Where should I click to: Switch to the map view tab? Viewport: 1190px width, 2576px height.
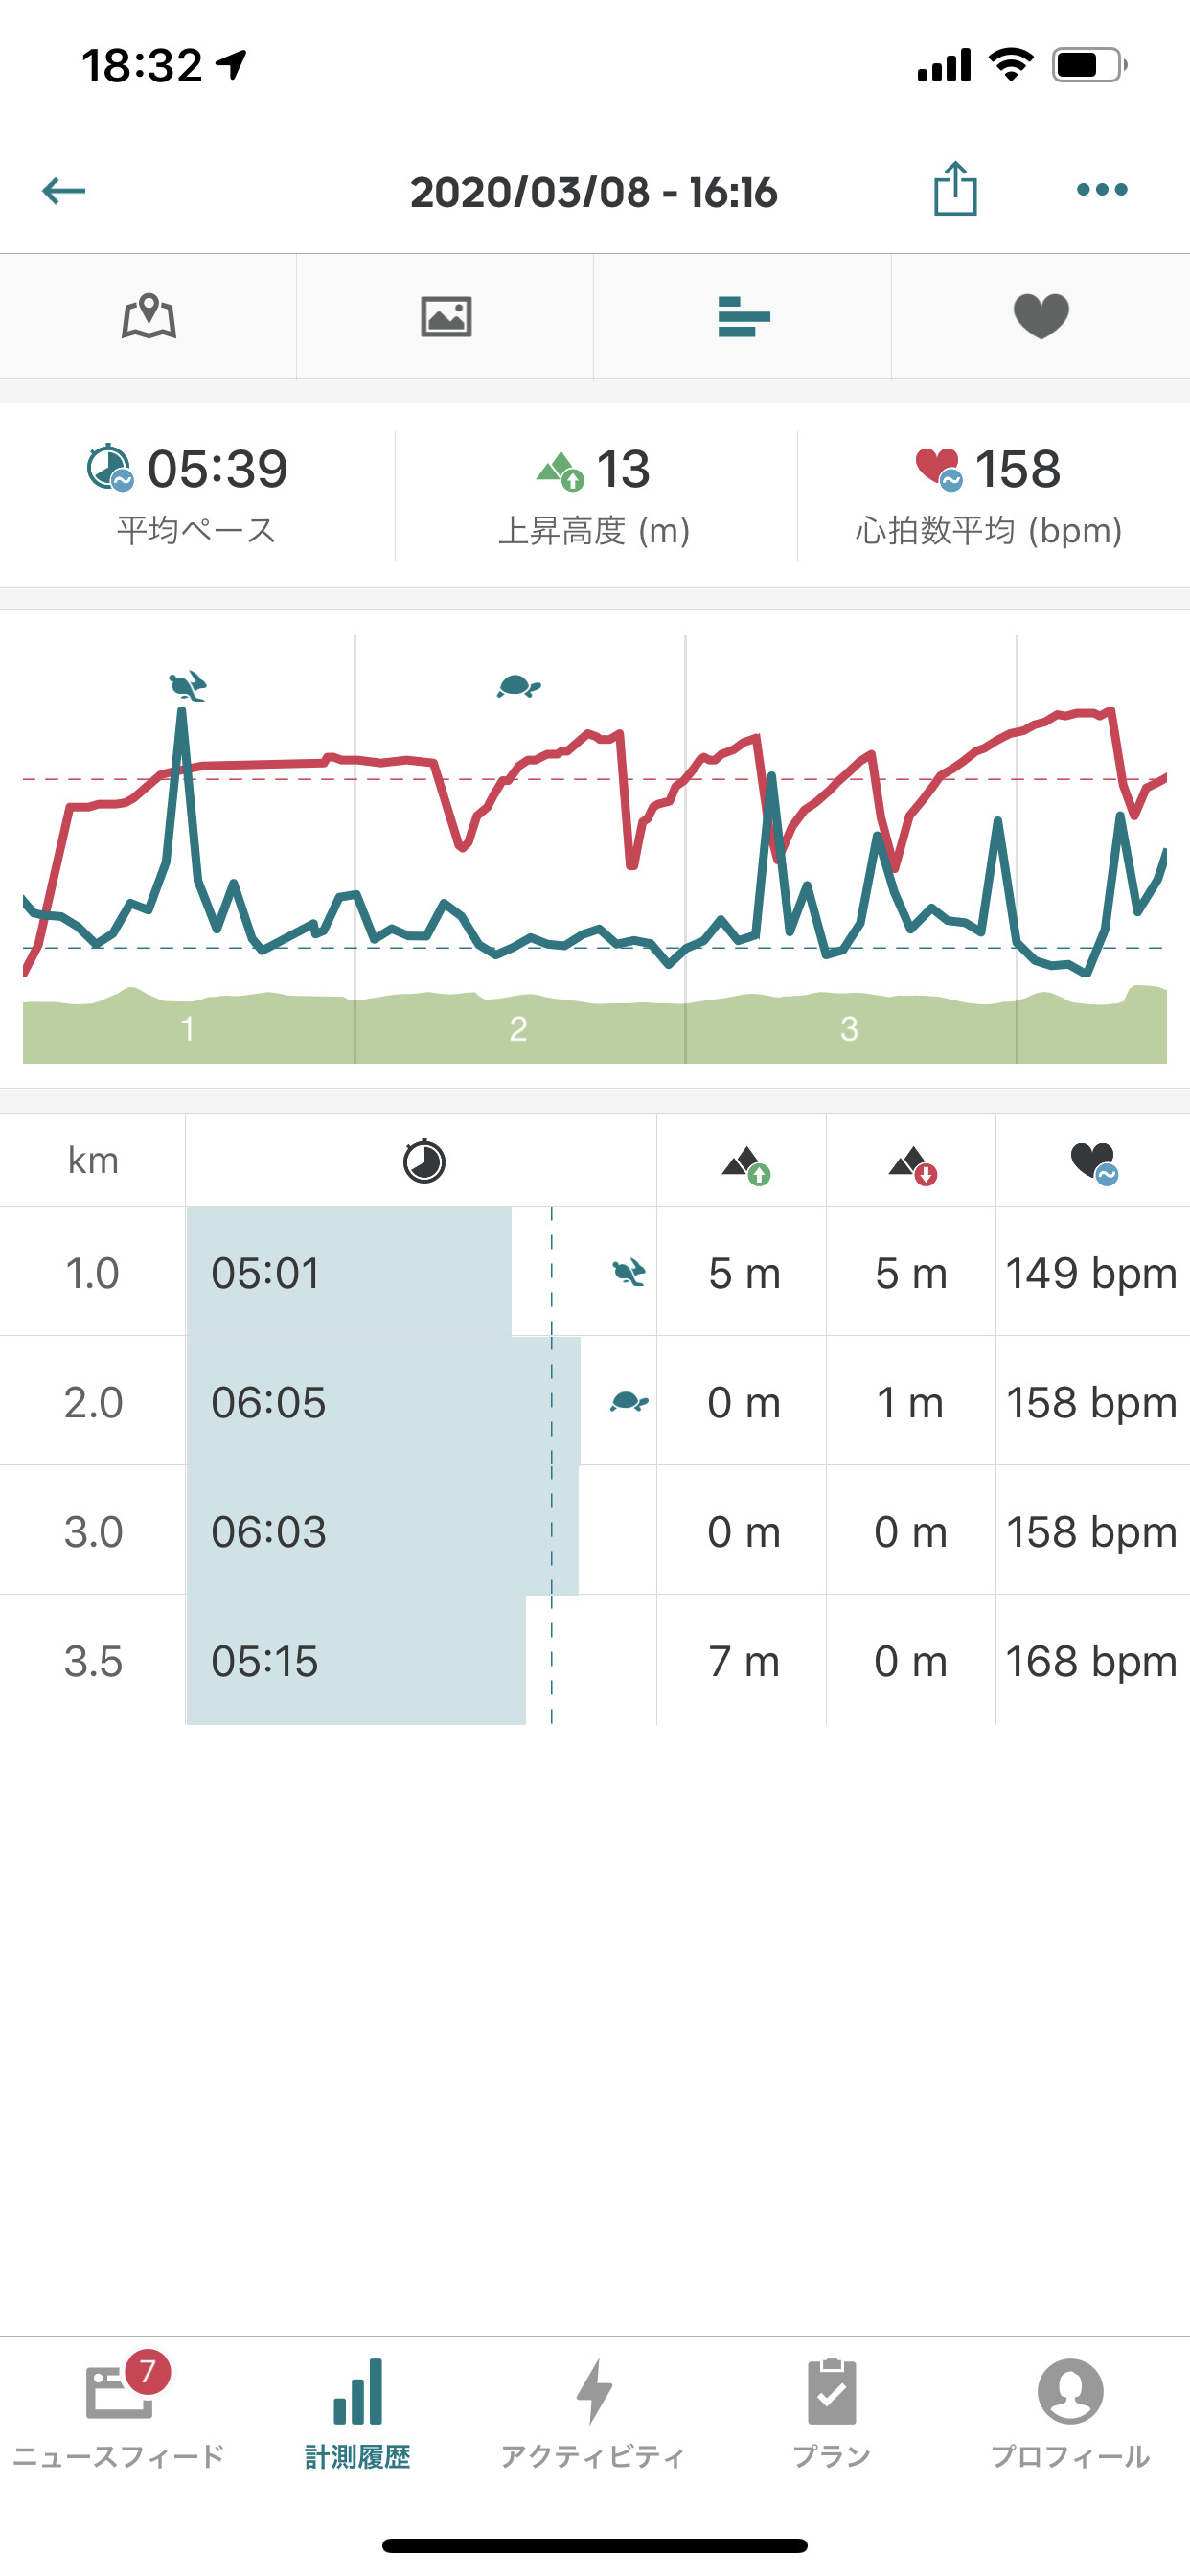(x=148, y=317)
